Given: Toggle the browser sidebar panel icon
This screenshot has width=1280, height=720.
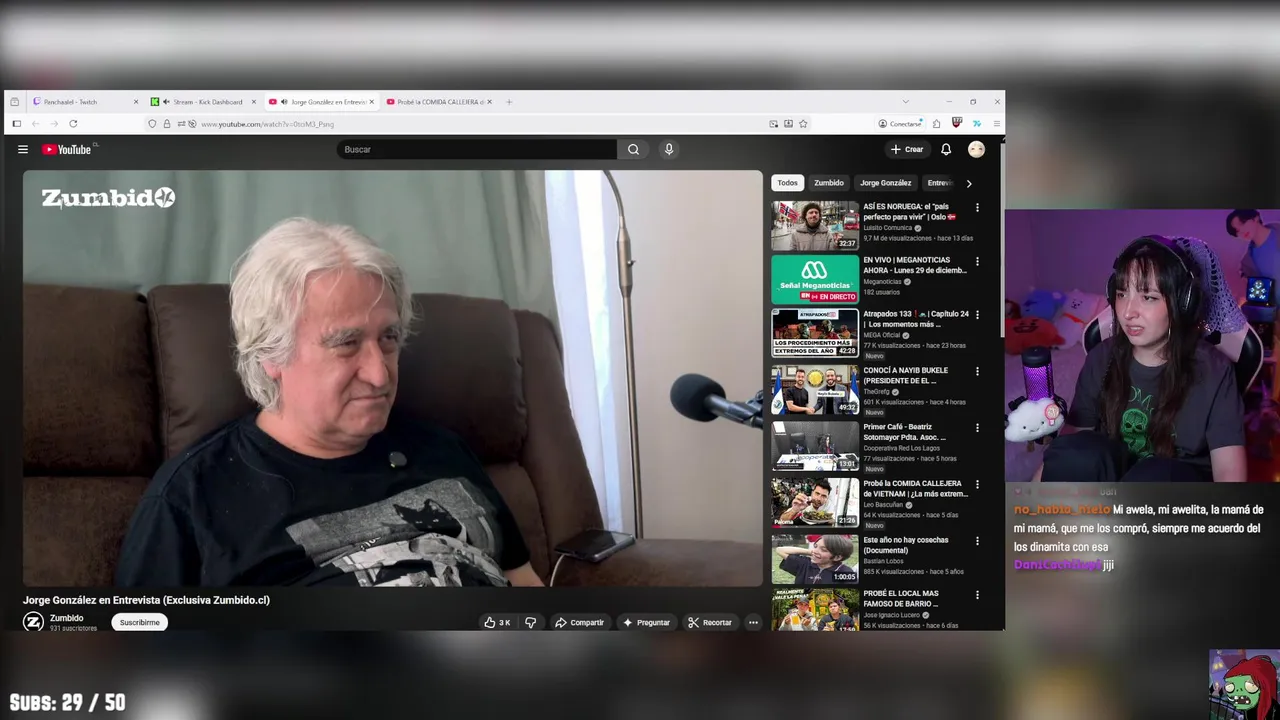Looking at the screenshot, I should (x=16, y=124).
